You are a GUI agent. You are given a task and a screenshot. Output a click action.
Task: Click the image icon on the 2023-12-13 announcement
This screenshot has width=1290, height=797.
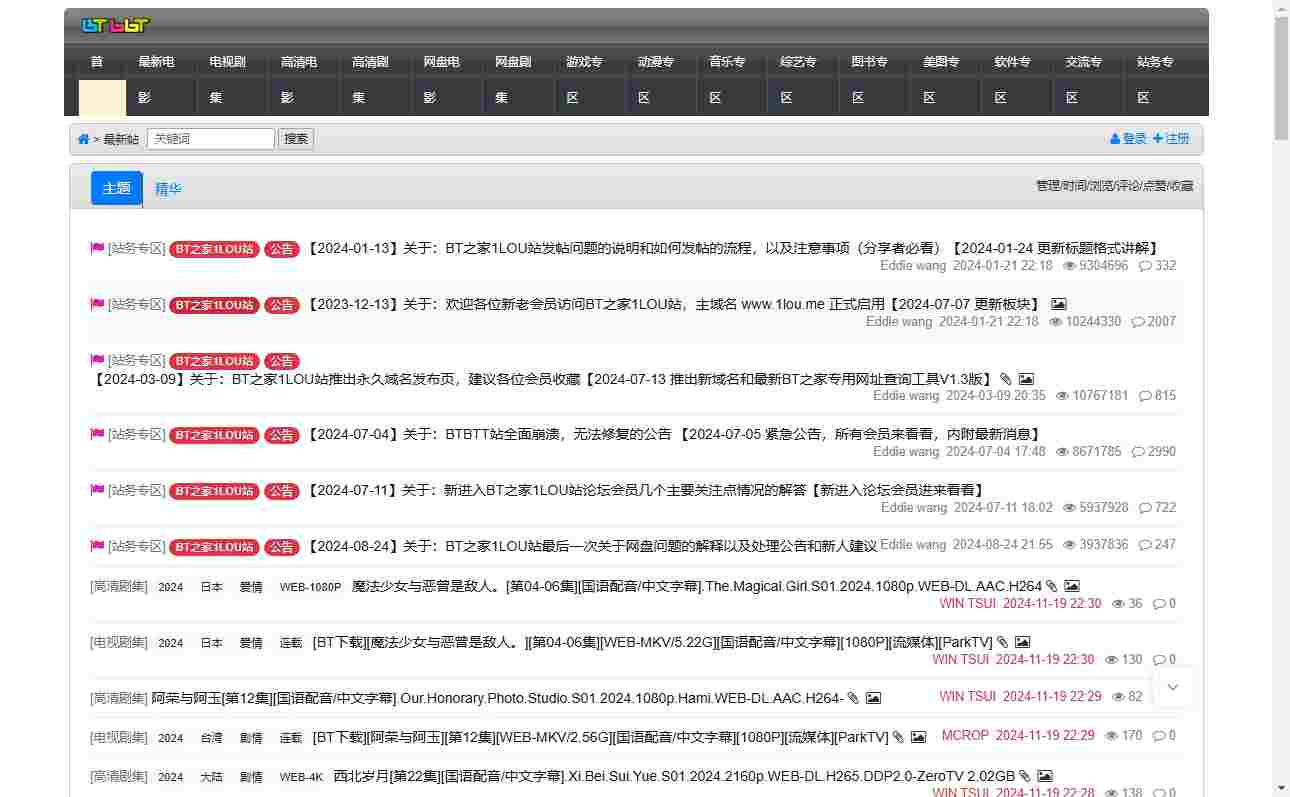[1059, 304]
